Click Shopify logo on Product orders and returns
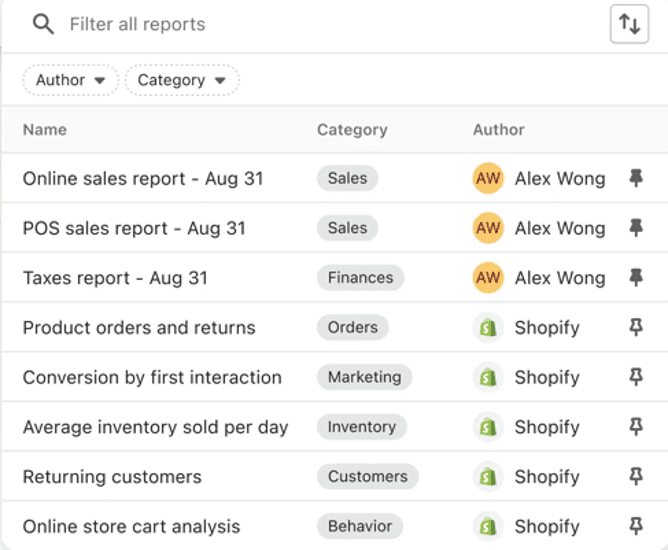The width and height of the screenshot is (668, 550). pyautogui.click(x=488, y=328)
